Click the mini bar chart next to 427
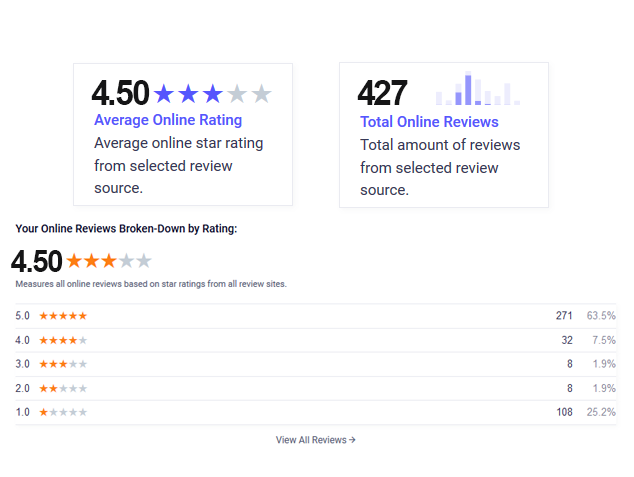The image size is (634, 477). tap(478, 88)
